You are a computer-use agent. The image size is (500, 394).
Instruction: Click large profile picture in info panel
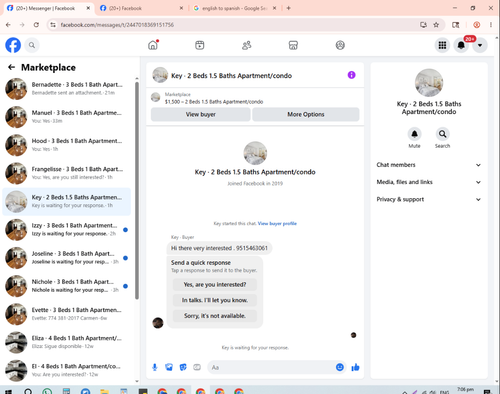pos(429,83)
